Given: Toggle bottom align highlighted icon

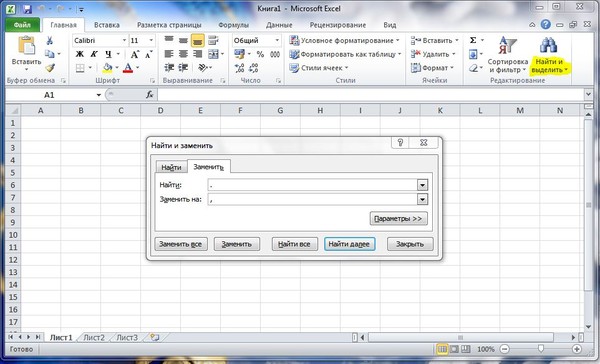Looking at the screenshot, I should point(198,41).
